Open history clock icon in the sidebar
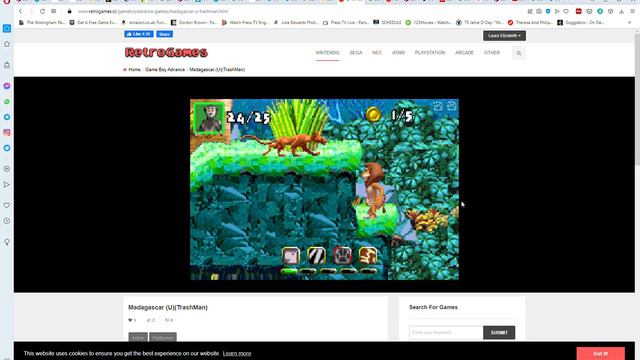This screenshot has width=640, height=360. tap(7, 221)
